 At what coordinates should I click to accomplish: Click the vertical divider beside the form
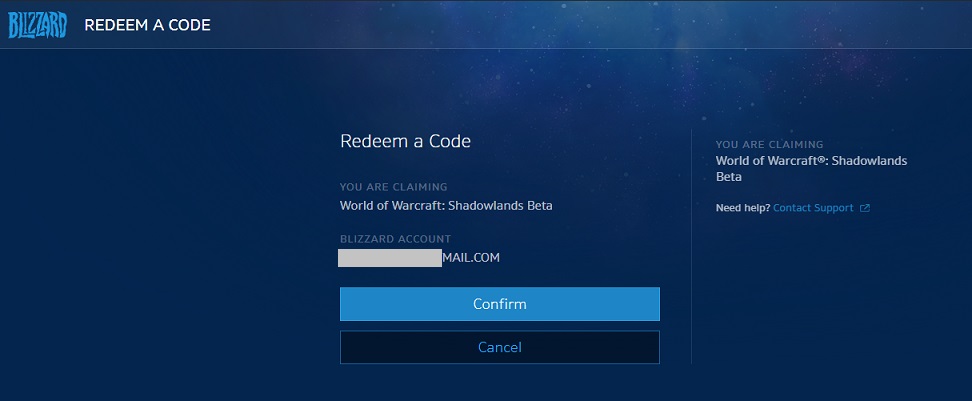point(691,247)
